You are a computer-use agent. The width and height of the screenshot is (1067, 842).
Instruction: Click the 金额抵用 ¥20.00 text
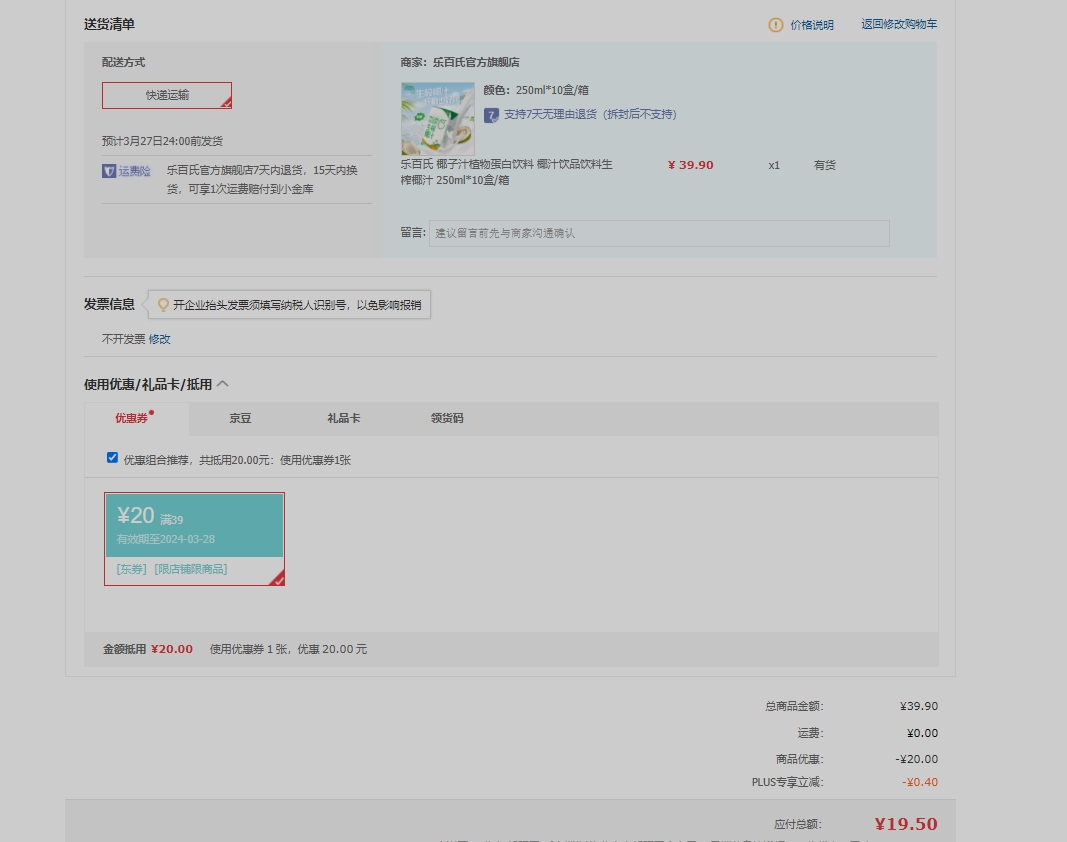coord(148,649)
